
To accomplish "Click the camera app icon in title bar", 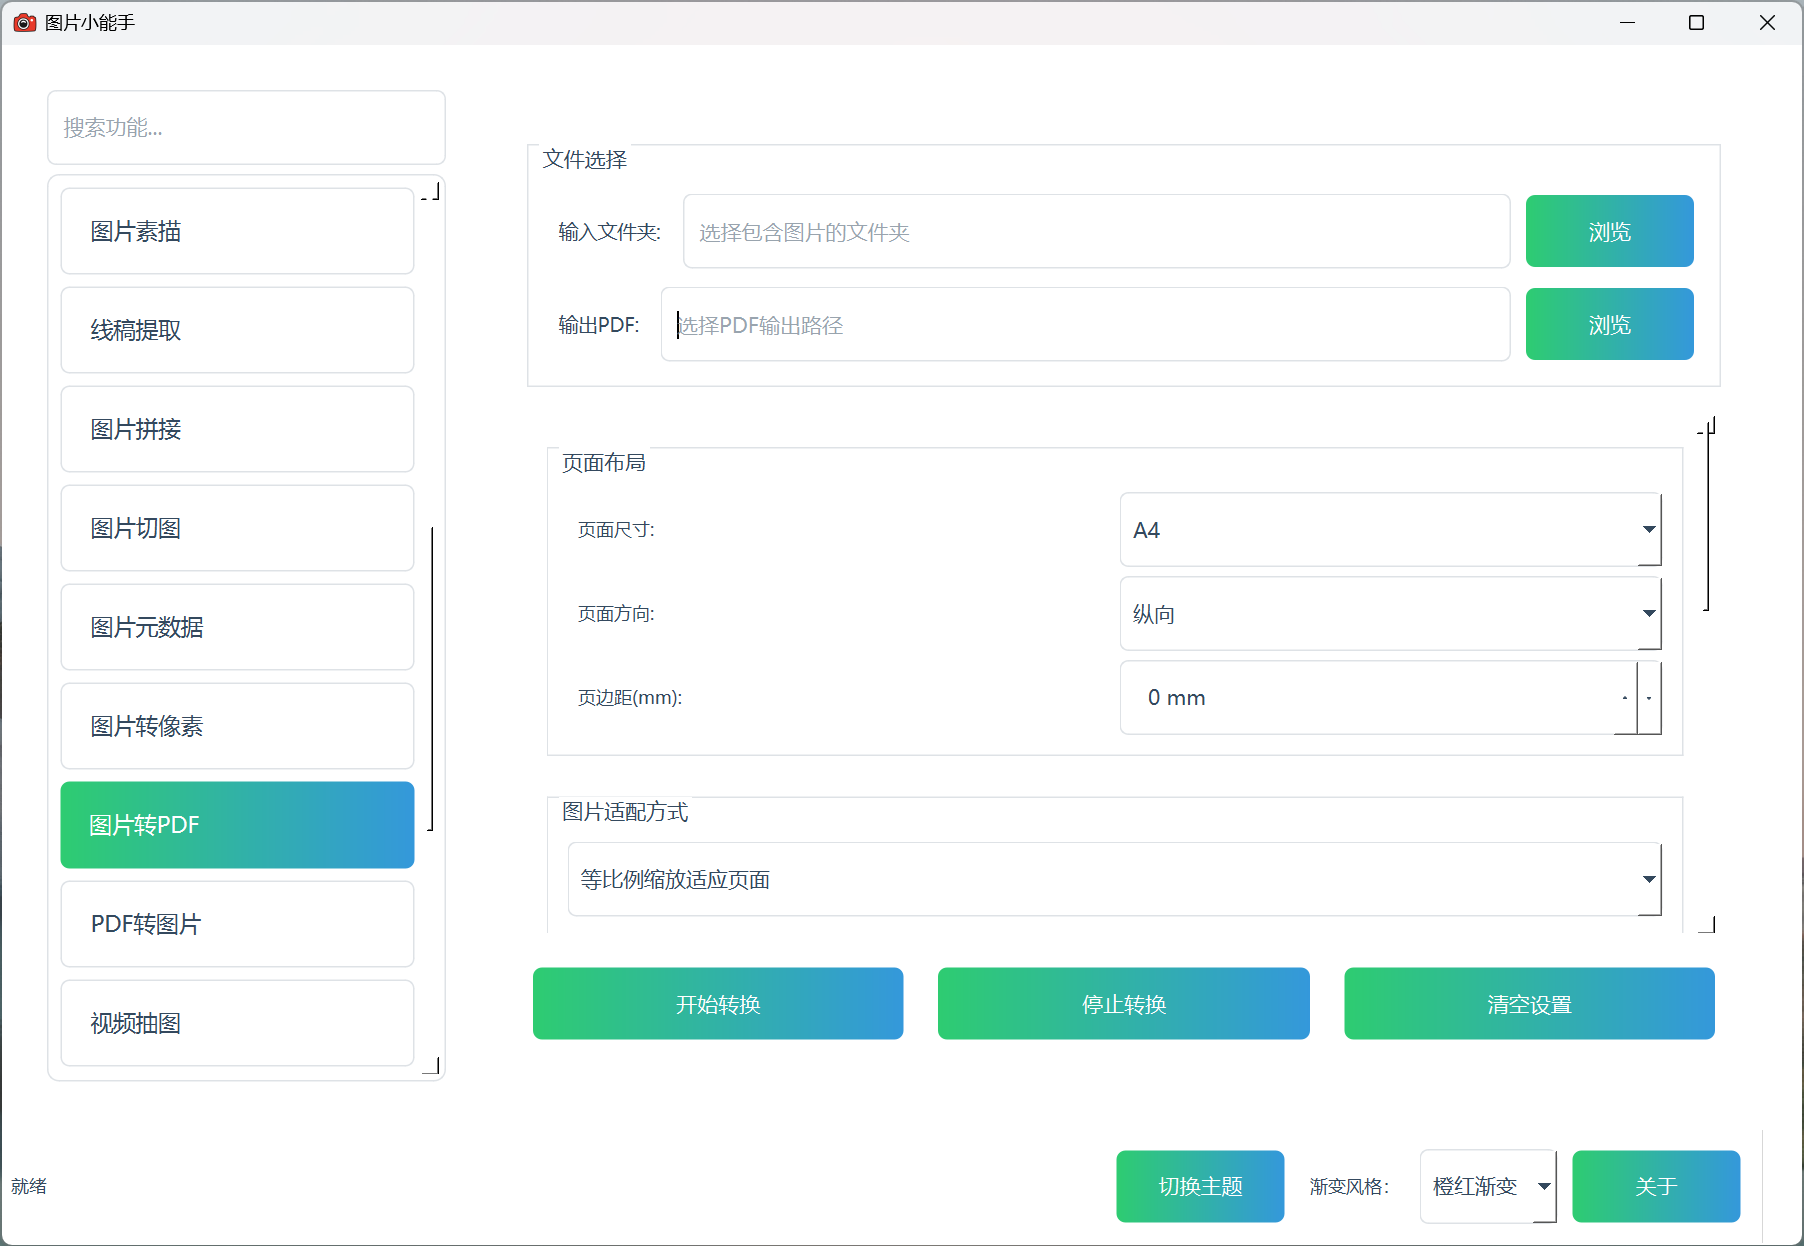I will (24, 22).
